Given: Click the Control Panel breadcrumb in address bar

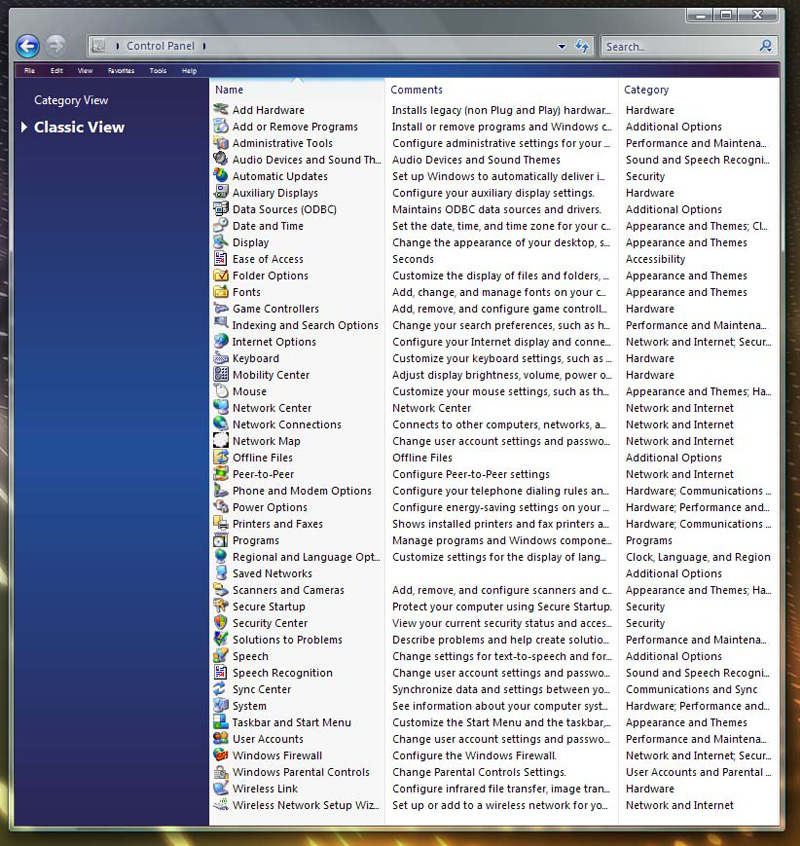Looking at the screenshot, I should pos(160,46).
